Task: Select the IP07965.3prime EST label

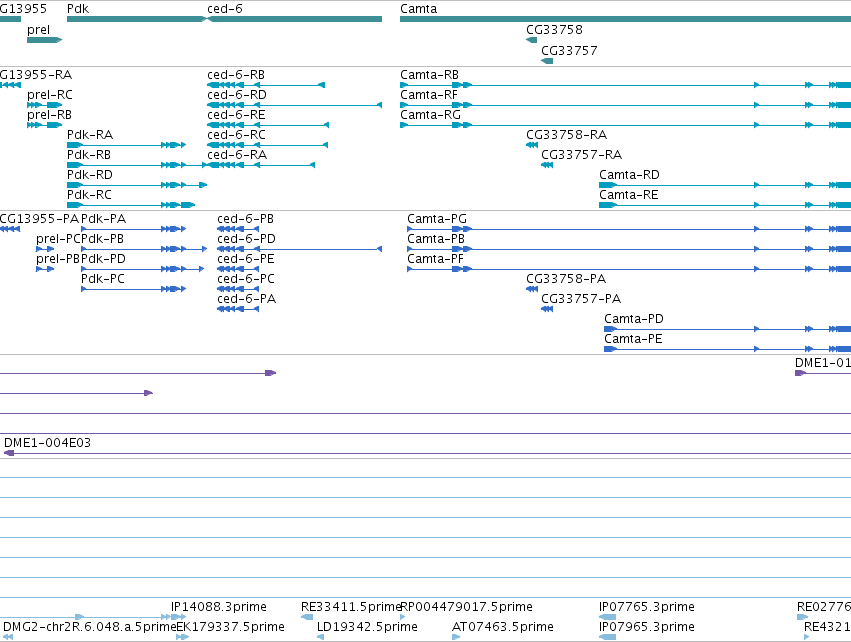Action: pos(647,627)
